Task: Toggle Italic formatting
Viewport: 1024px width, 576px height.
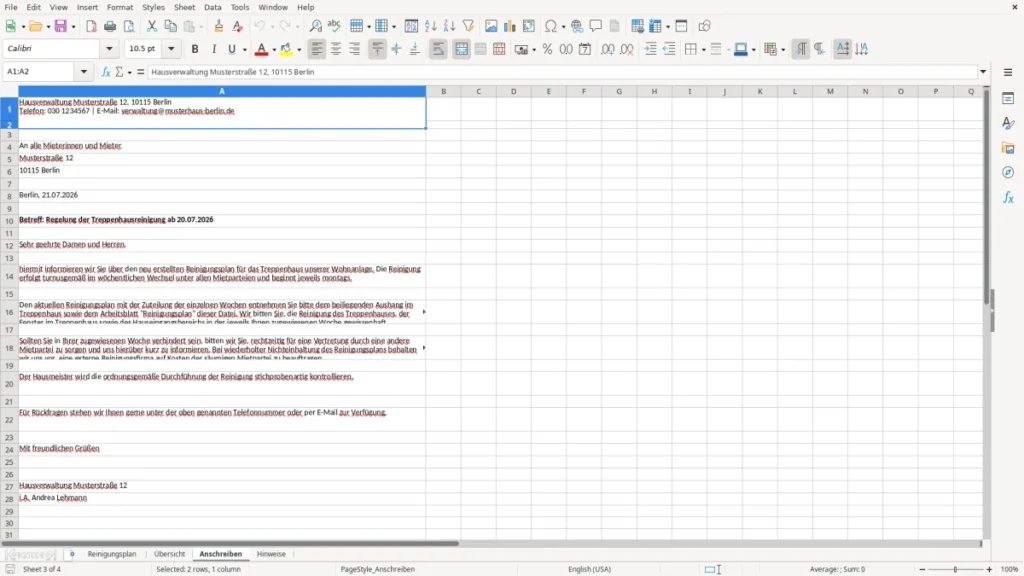Action: click(x=214, y=49)
